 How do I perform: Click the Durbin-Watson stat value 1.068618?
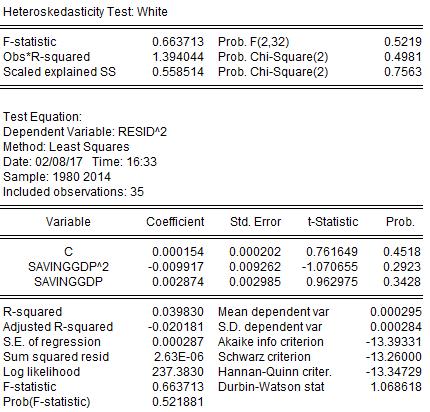tap(396, 387)
